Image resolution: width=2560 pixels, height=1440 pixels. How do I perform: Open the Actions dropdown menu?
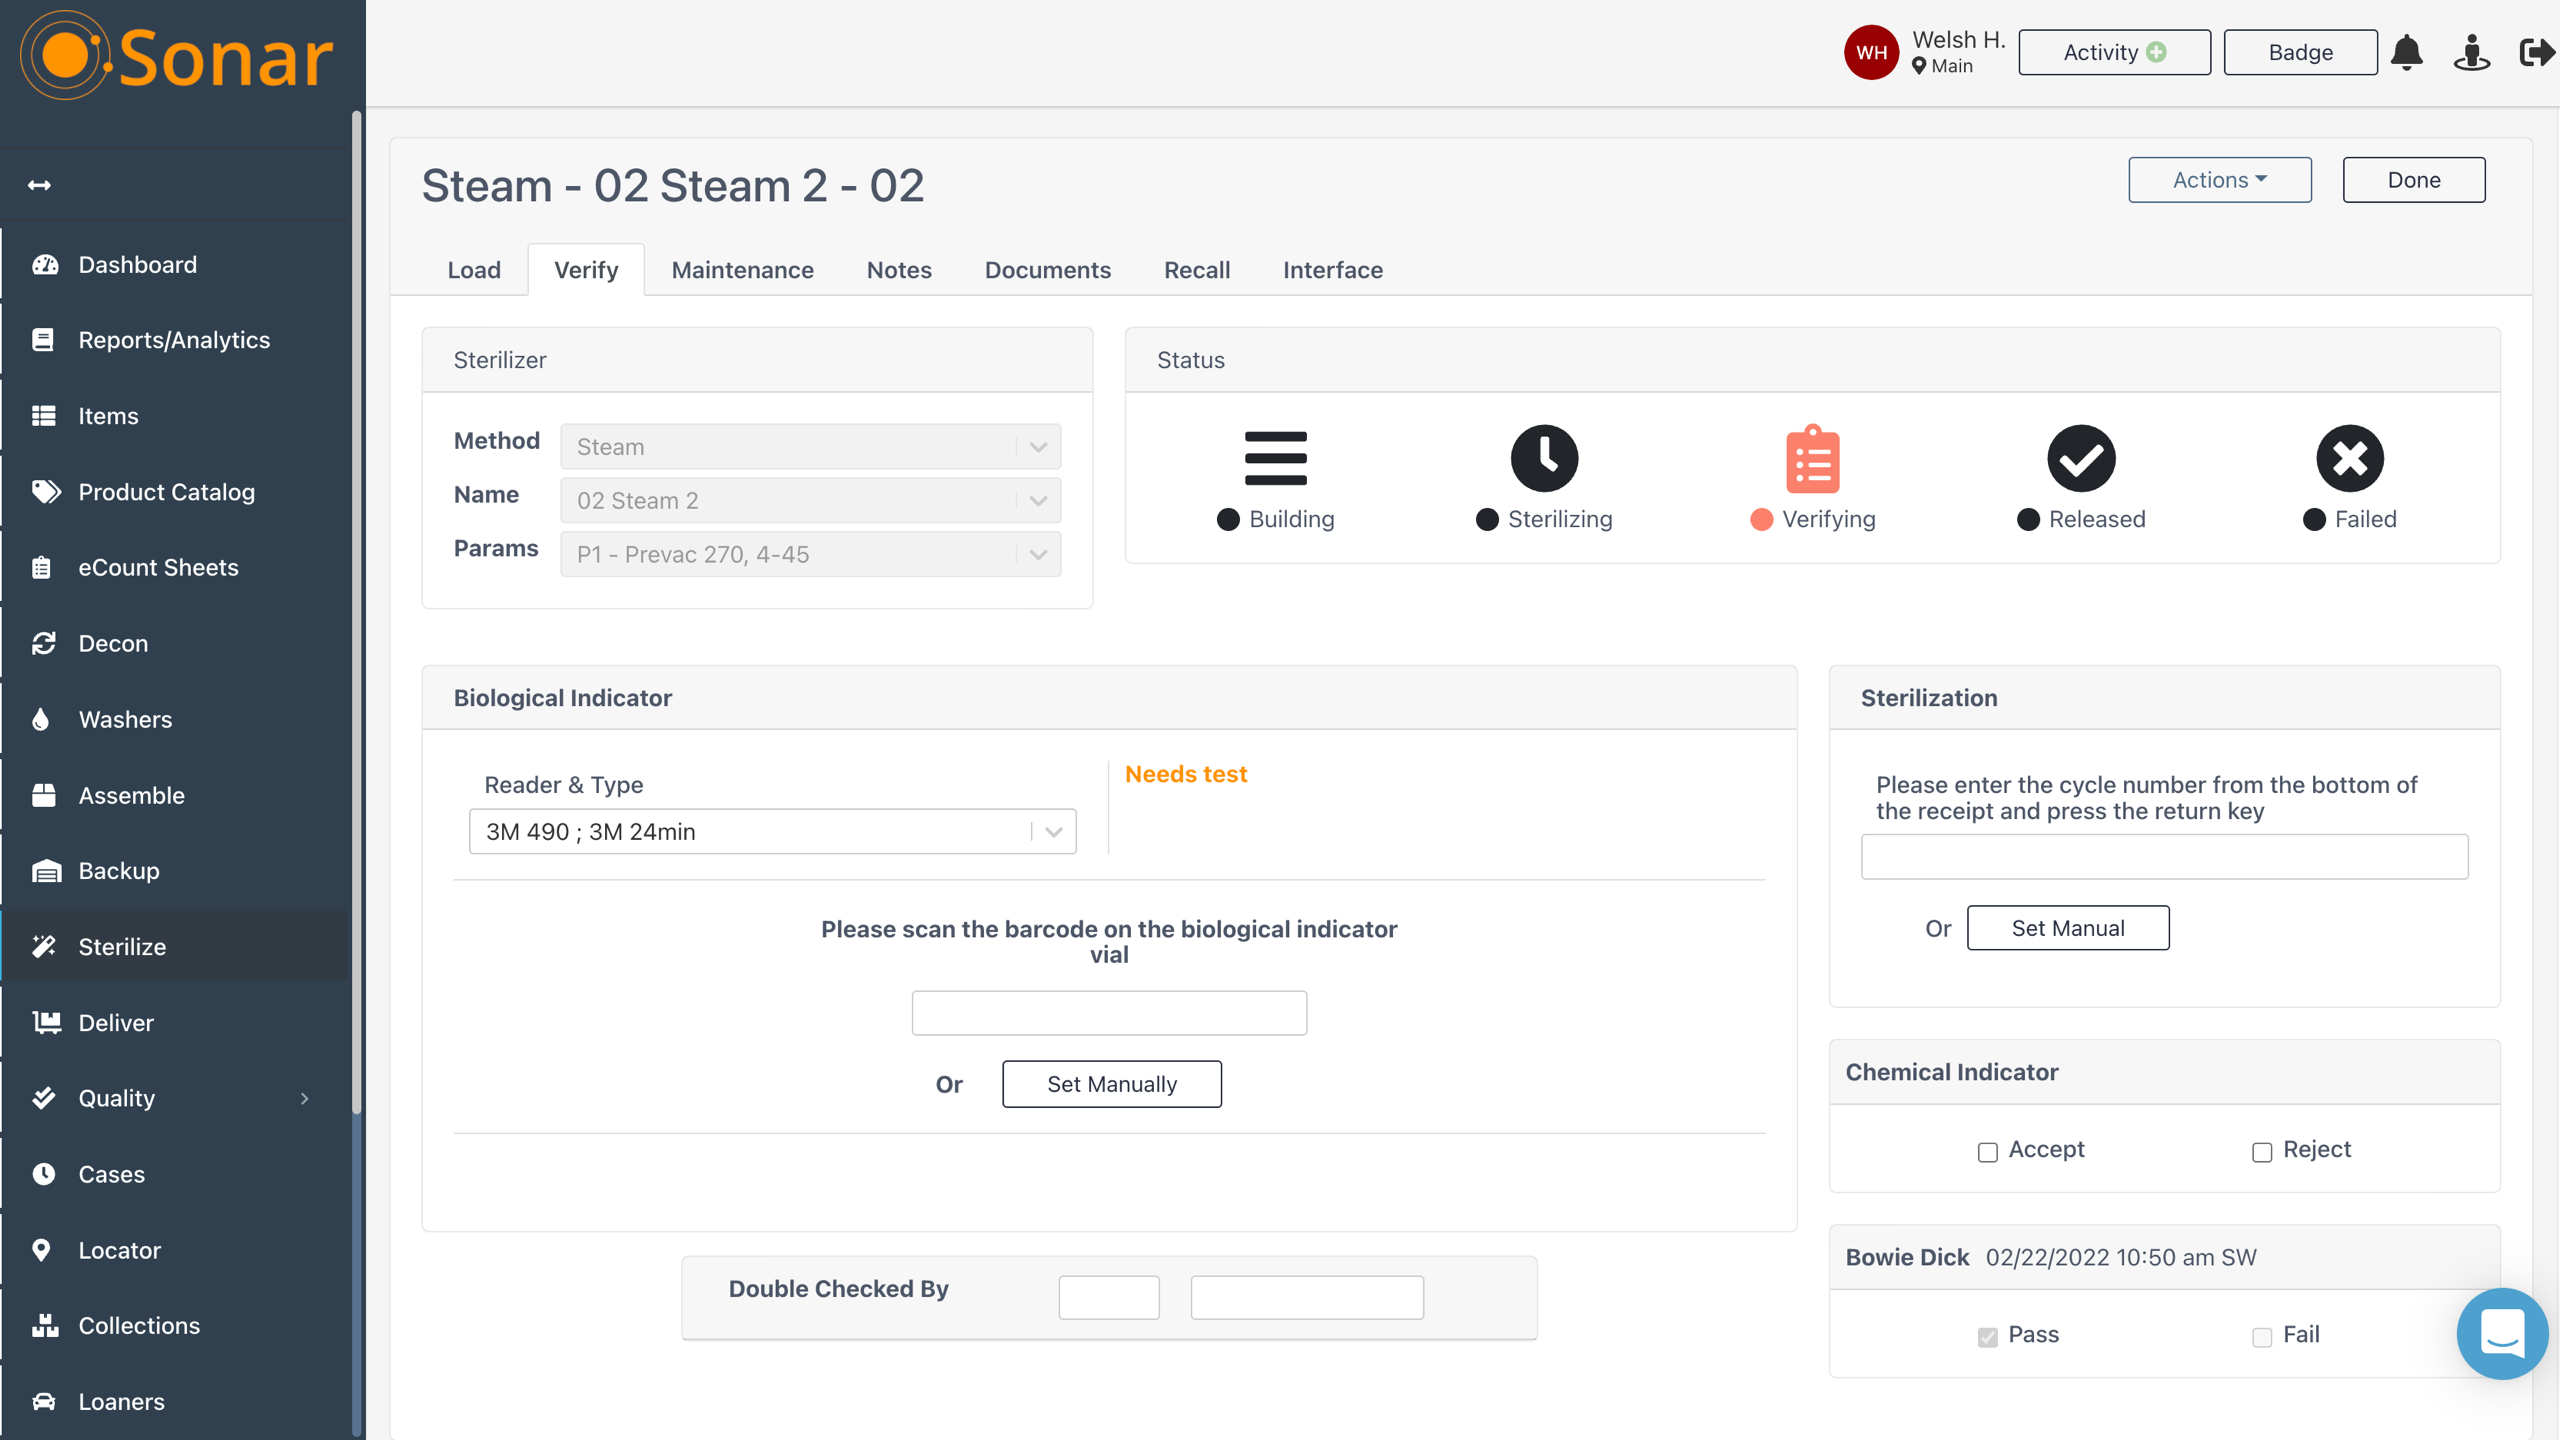(x=2219, y=180)
